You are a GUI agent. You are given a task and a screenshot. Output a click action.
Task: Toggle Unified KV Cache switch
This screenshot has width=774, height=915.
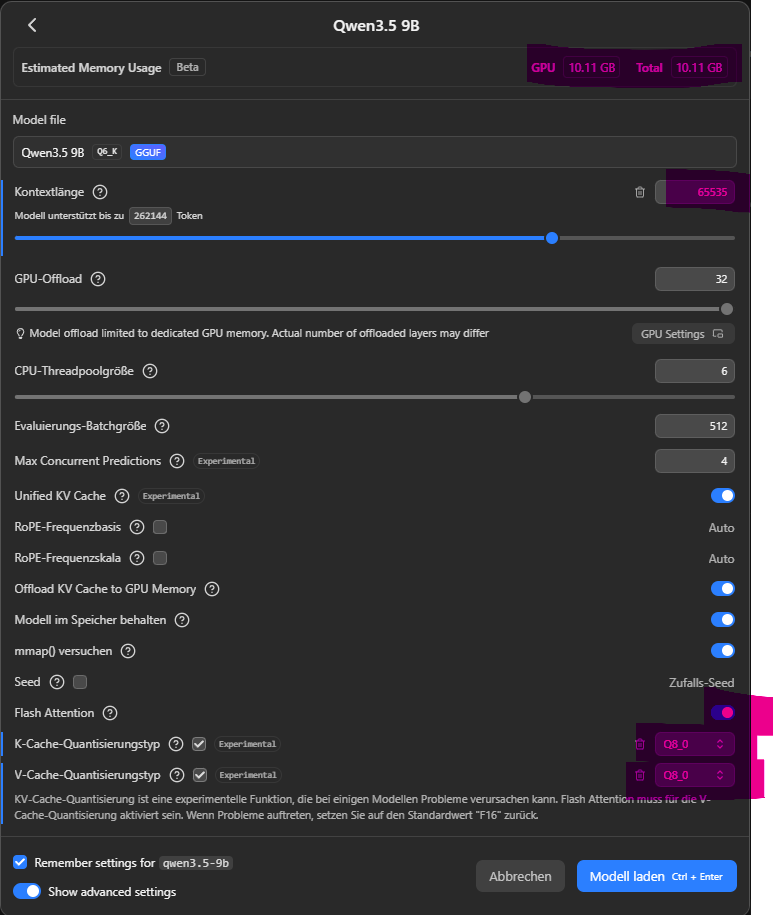(723, 495)
